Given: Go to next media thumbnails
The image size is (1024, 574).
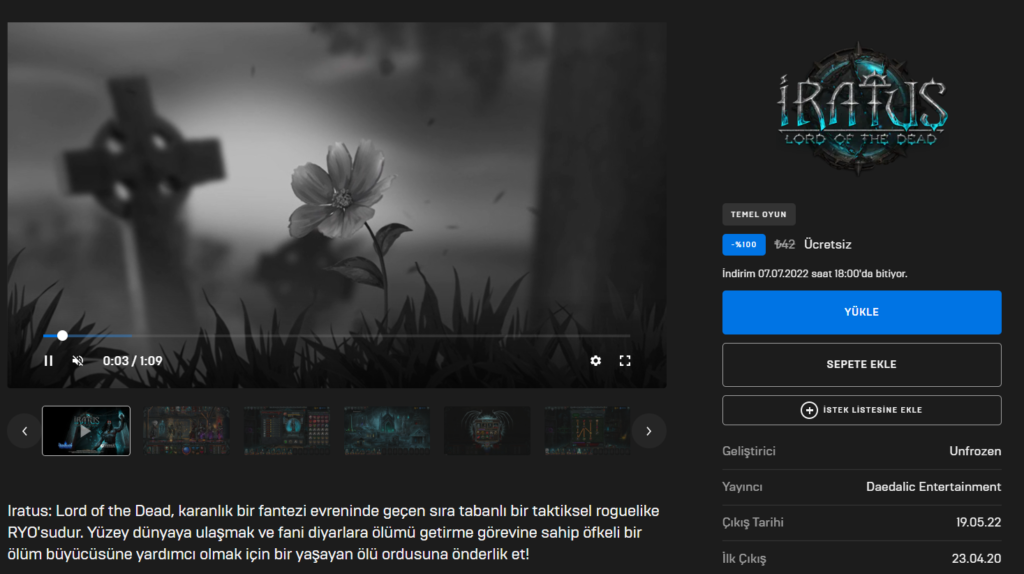Looking at the screenshot, I should [x=648, y=431].
